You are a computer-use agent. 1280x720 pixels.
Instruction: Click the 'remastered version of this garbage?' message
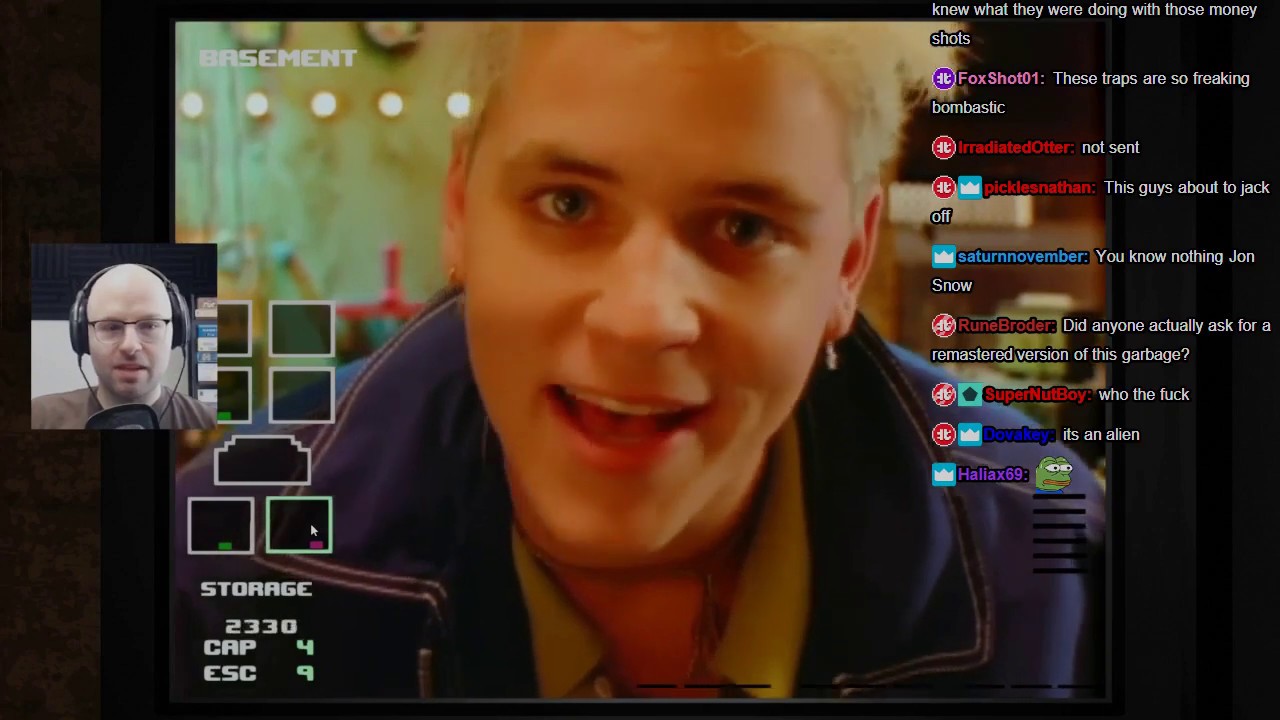click(1060, 354)
